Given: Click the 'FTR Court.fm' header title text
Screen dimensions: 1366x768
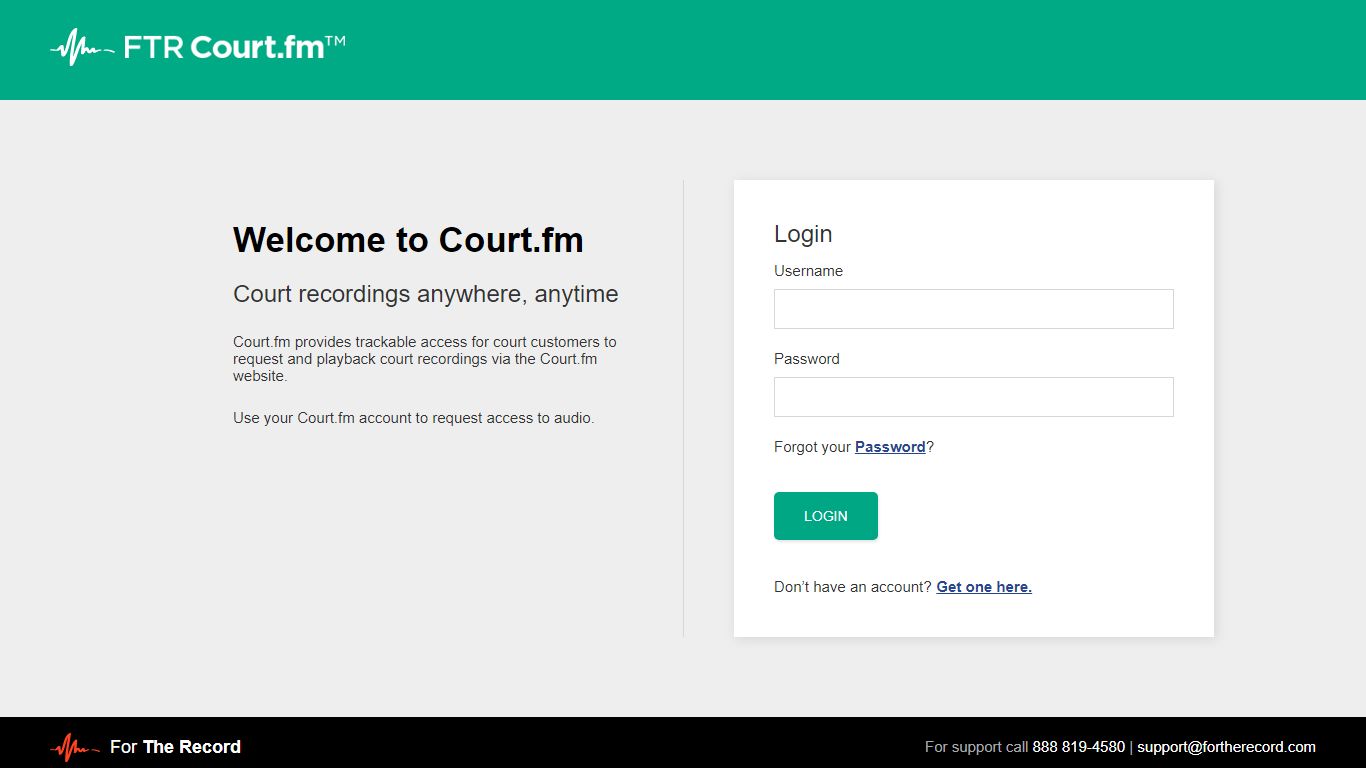Looking at the screenshot, I should [x=234, y=47].
